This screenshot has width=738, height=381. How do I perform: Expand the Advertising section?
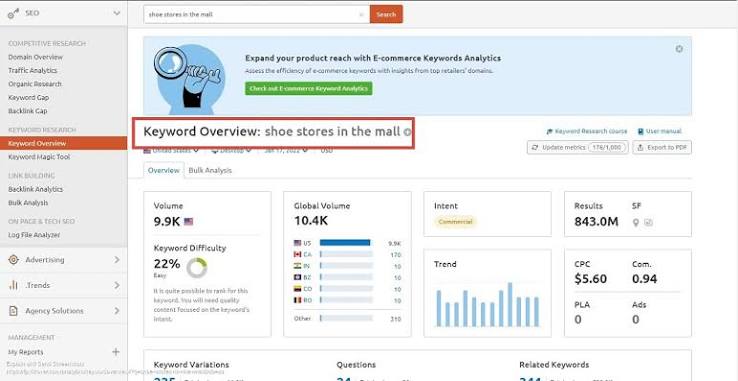(117, 259)
